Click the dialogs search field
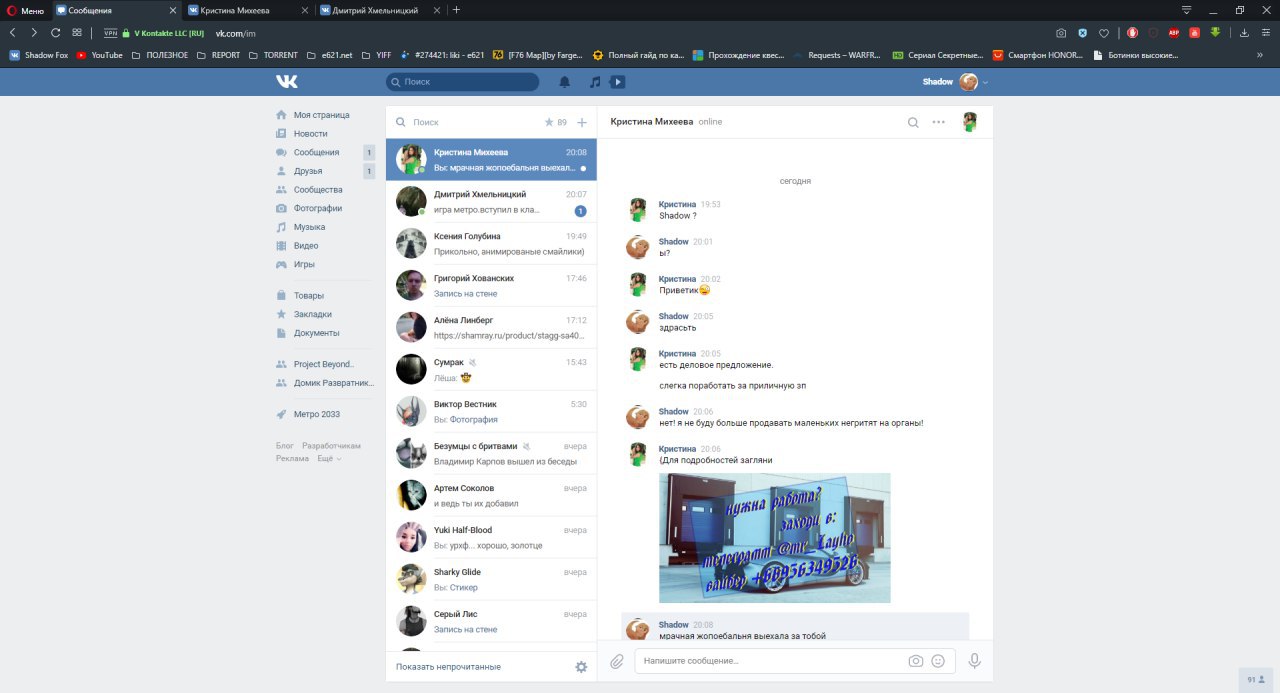This screenshot has height=693, width=1280. tap(468, 122)
